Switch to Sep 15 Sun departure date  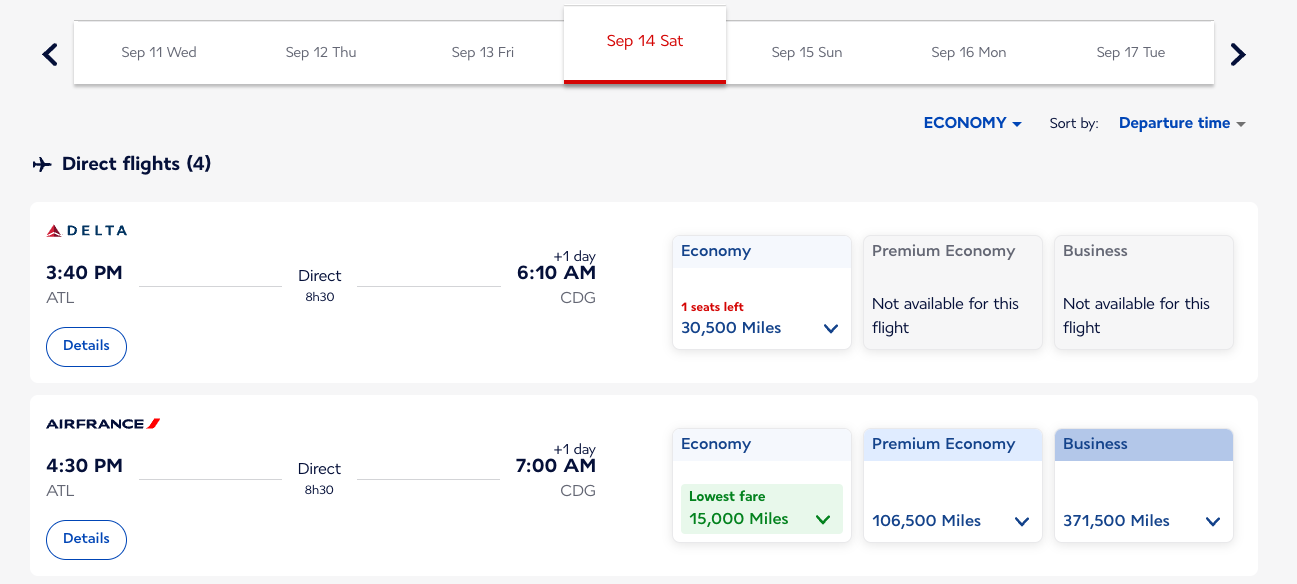point(806,51)
